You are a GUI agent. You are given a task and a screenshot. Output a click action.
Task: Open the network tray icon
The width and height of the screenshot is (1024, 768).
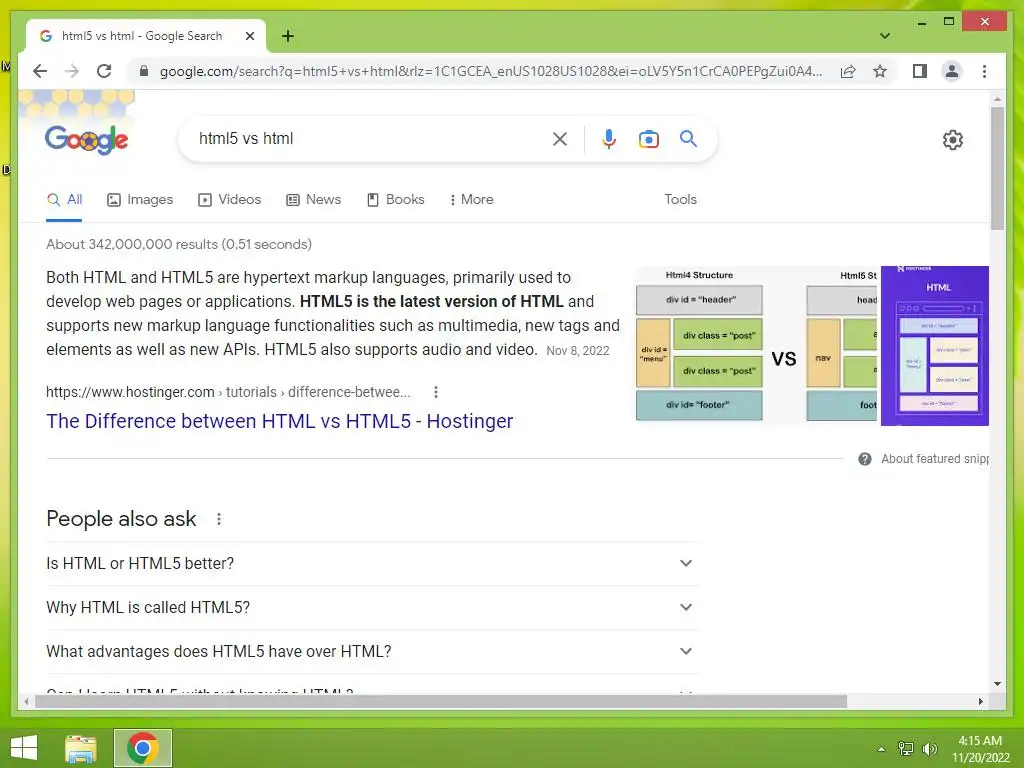[x=906, y=748]
